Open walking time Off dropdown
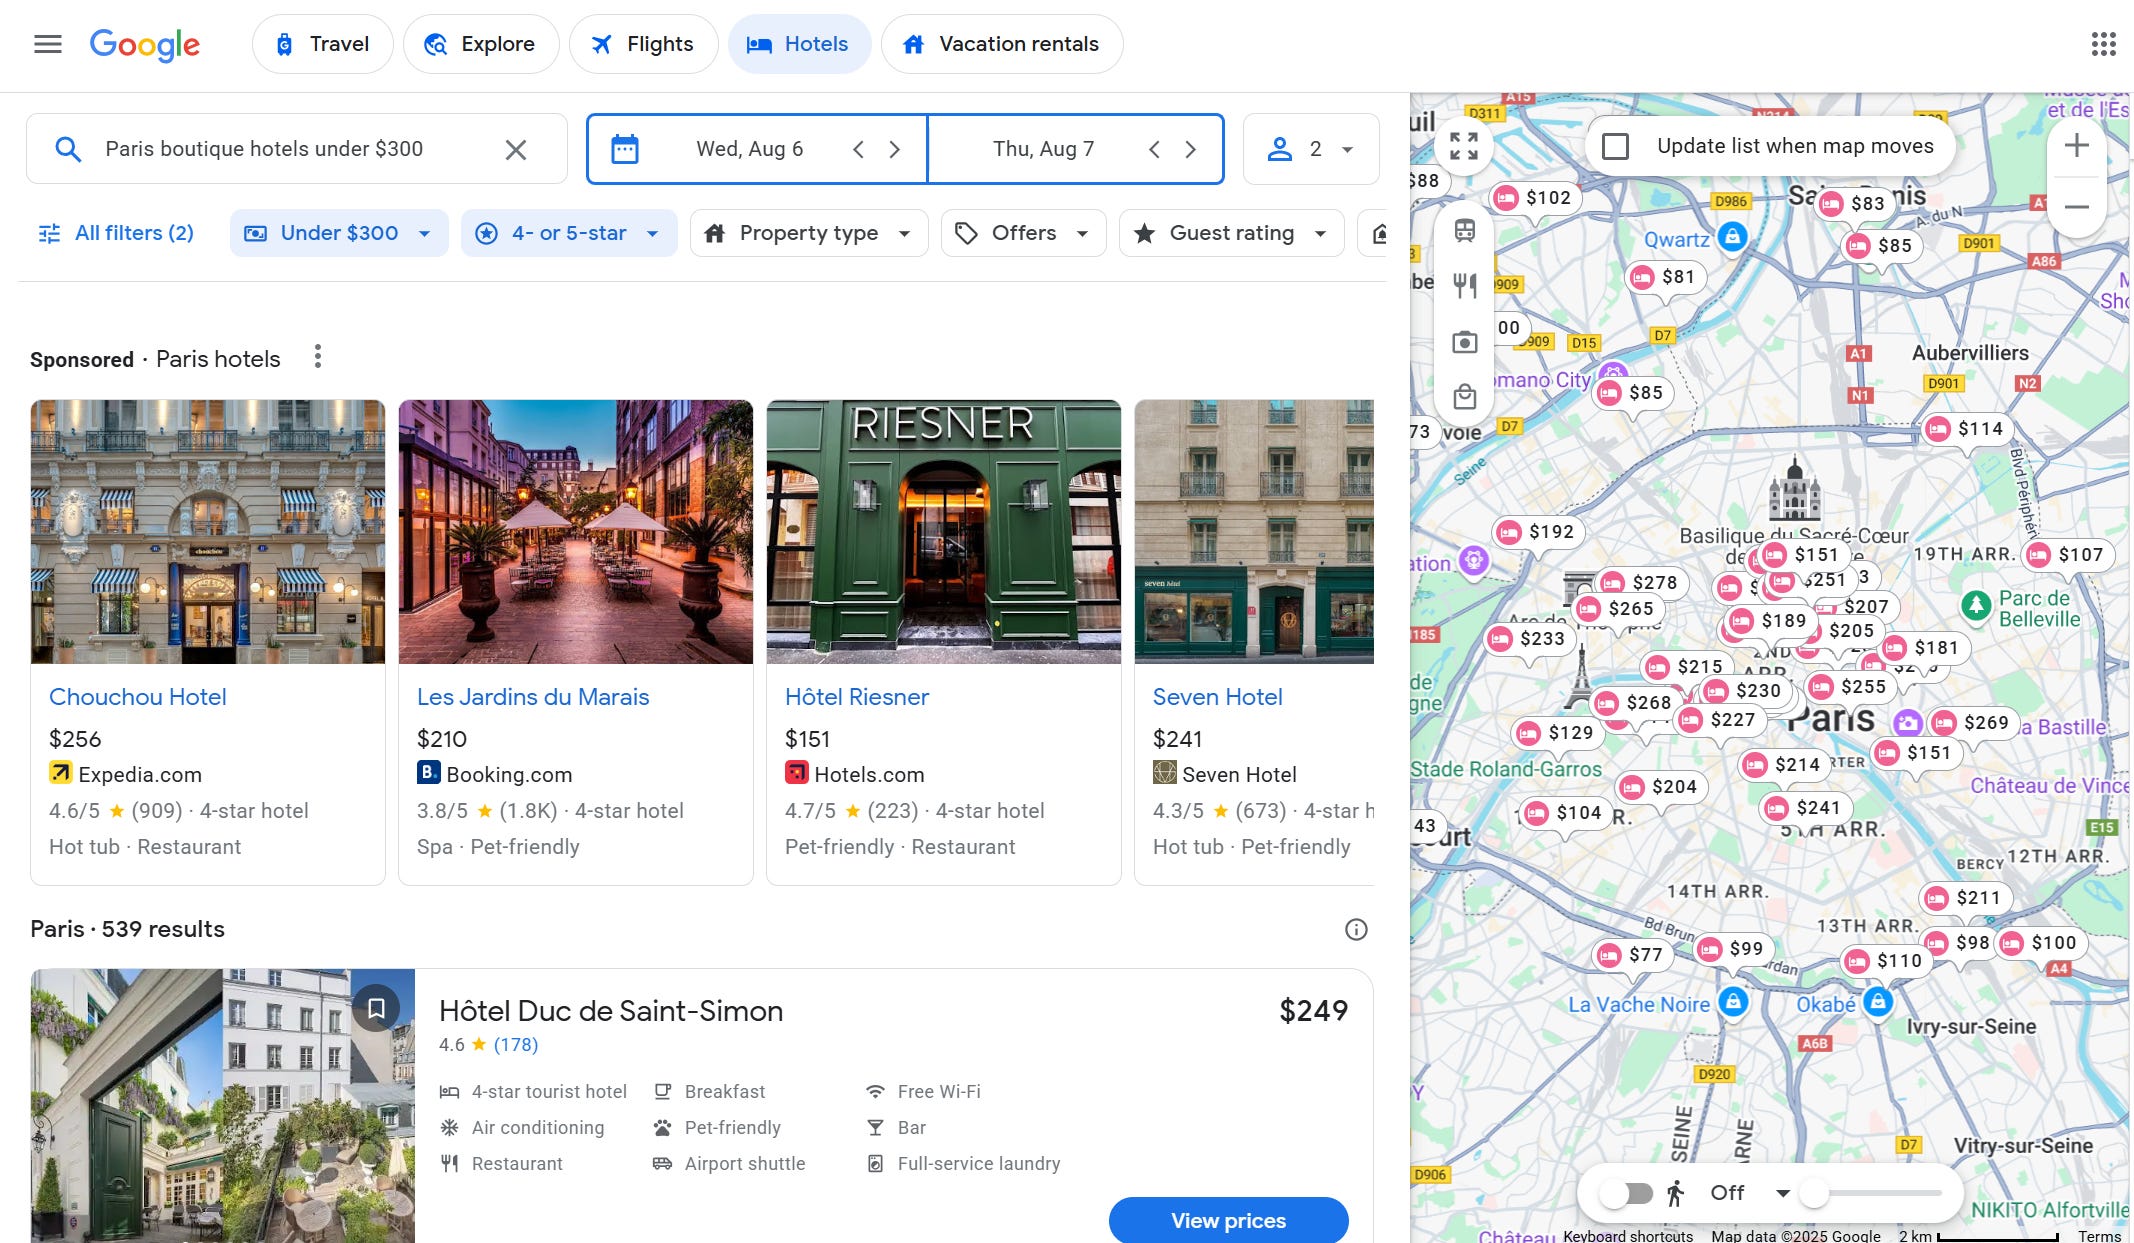 pyautogui.click(x=1749, y=1193)
